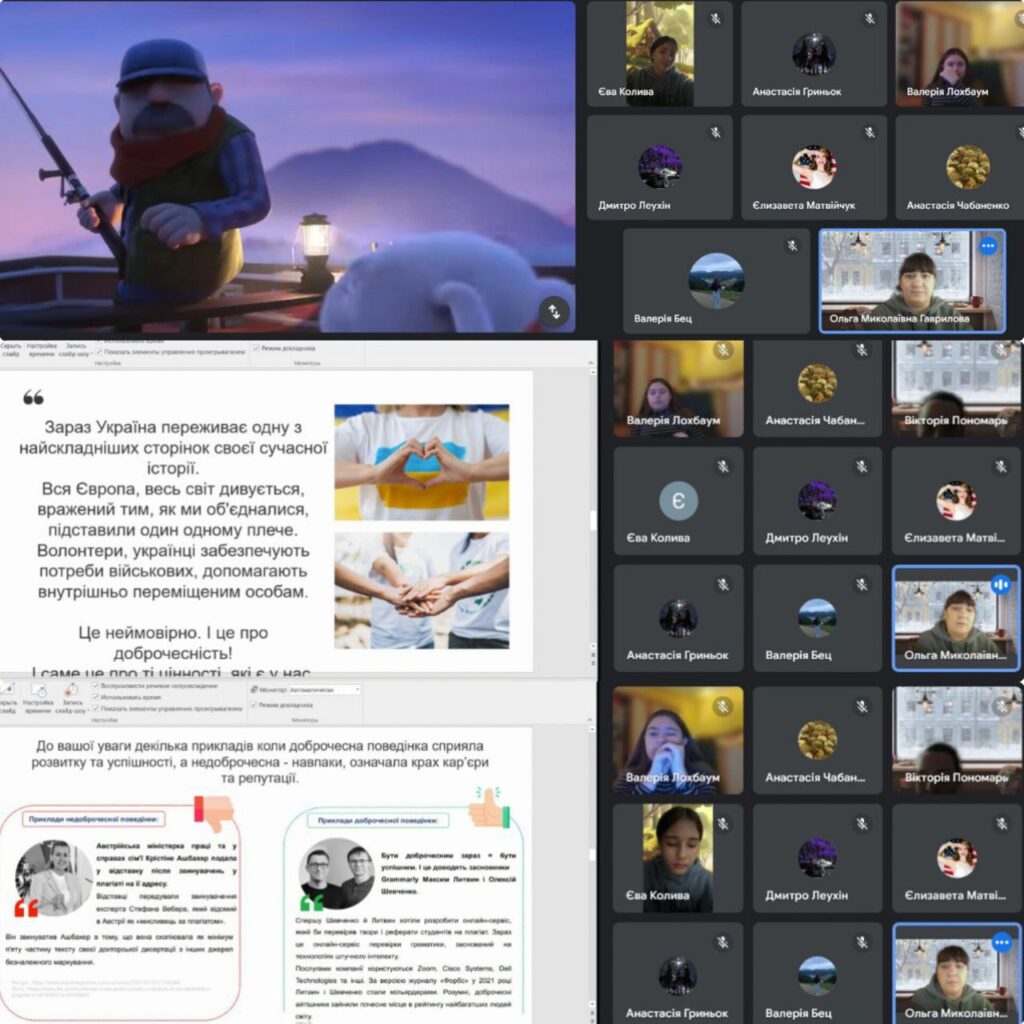Viewport: 1024px width, 1024px height.
Task: Click the Запись слайд-шоу record icon, lower ribbon
Action: pyautogui.click(x=71, y=690)
